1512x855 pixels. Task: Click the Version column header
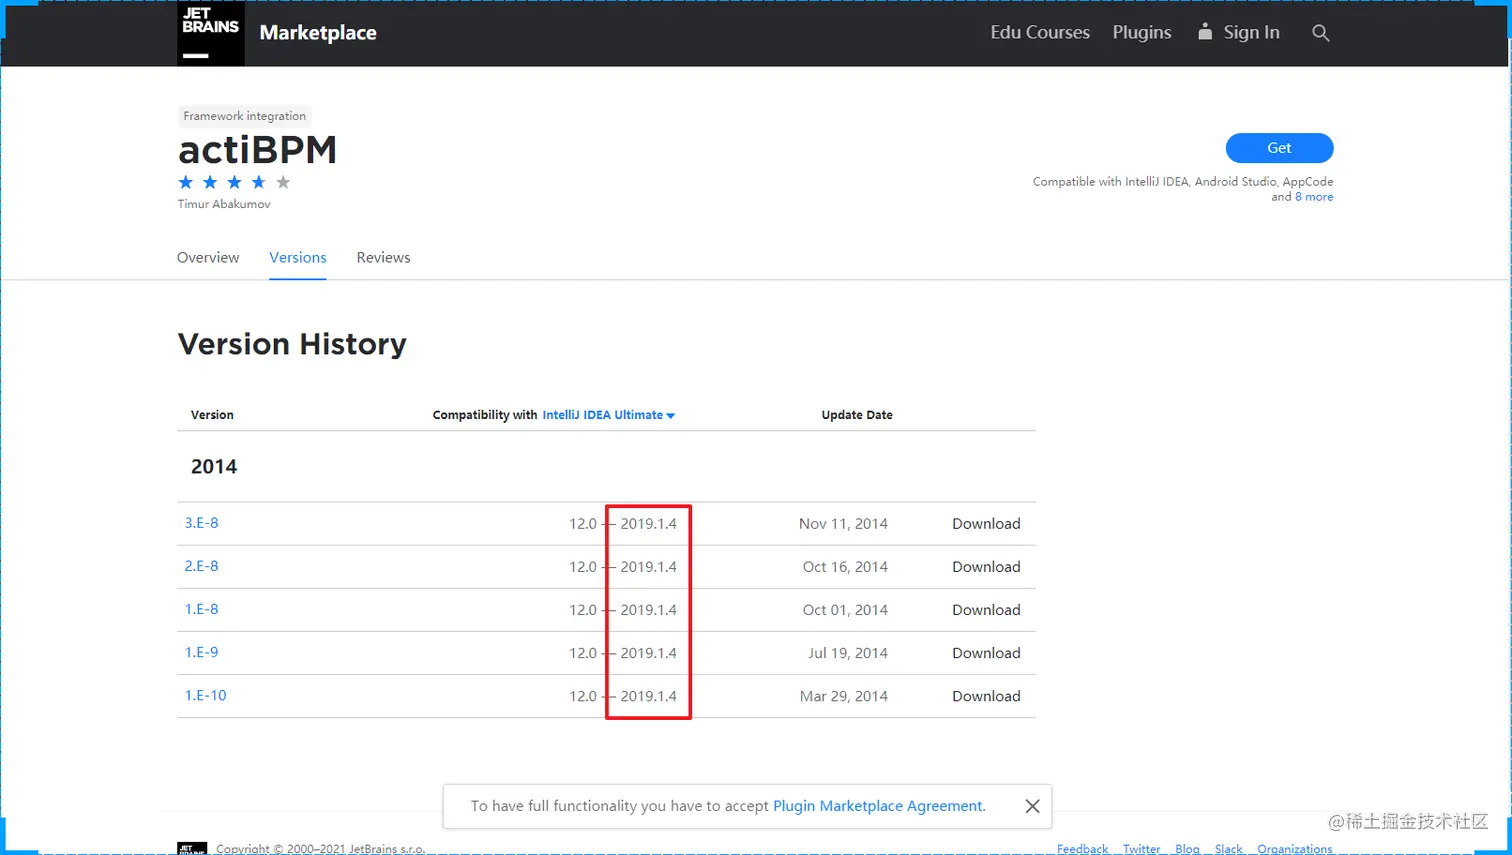pos(212,415)
